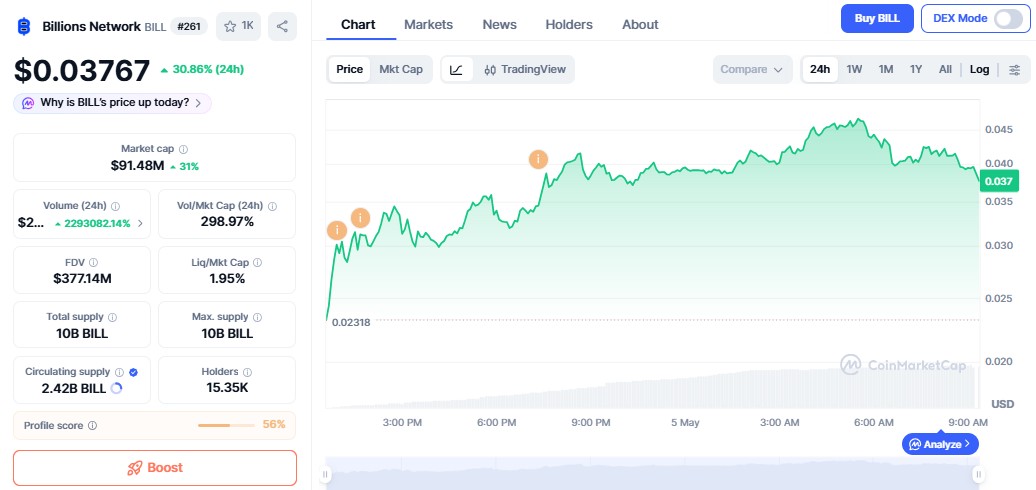The width and height of the screenshot is (1036, 490).
Task: Click the 0.02318 opening price label
Action: click(x=351, y=322)
